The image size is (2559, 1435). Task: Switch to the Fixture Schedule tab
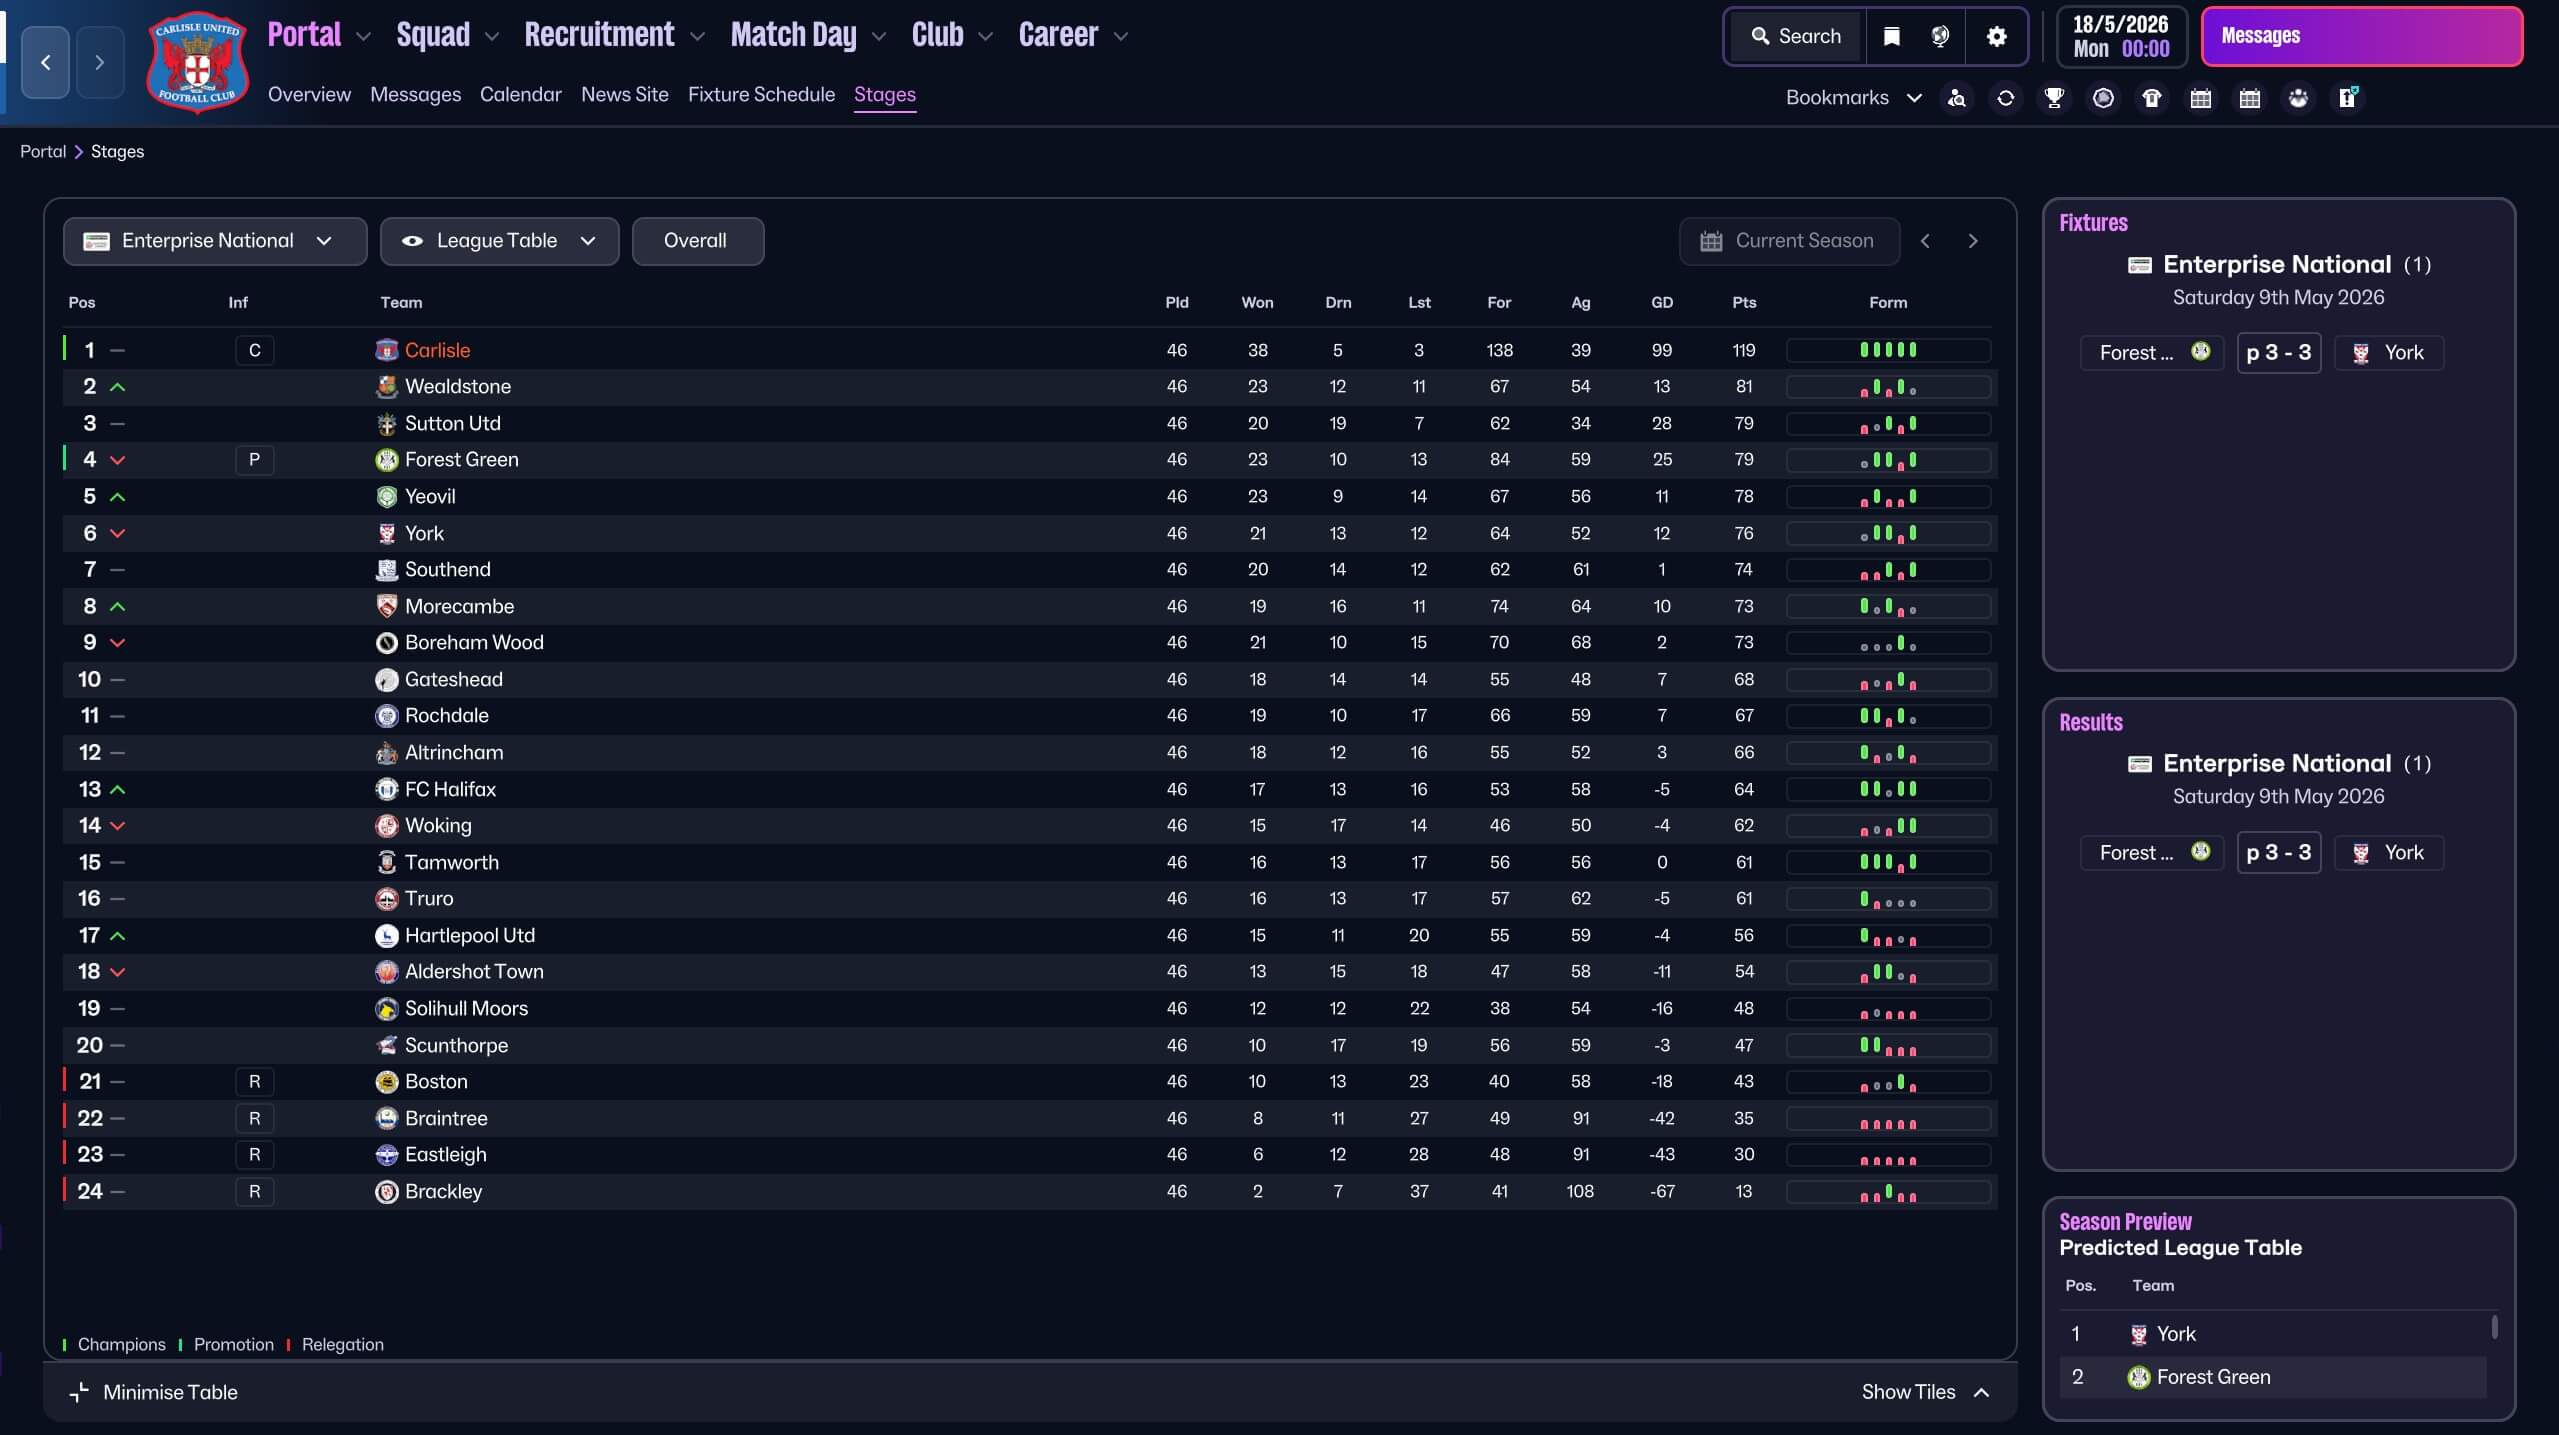(761, 94)
